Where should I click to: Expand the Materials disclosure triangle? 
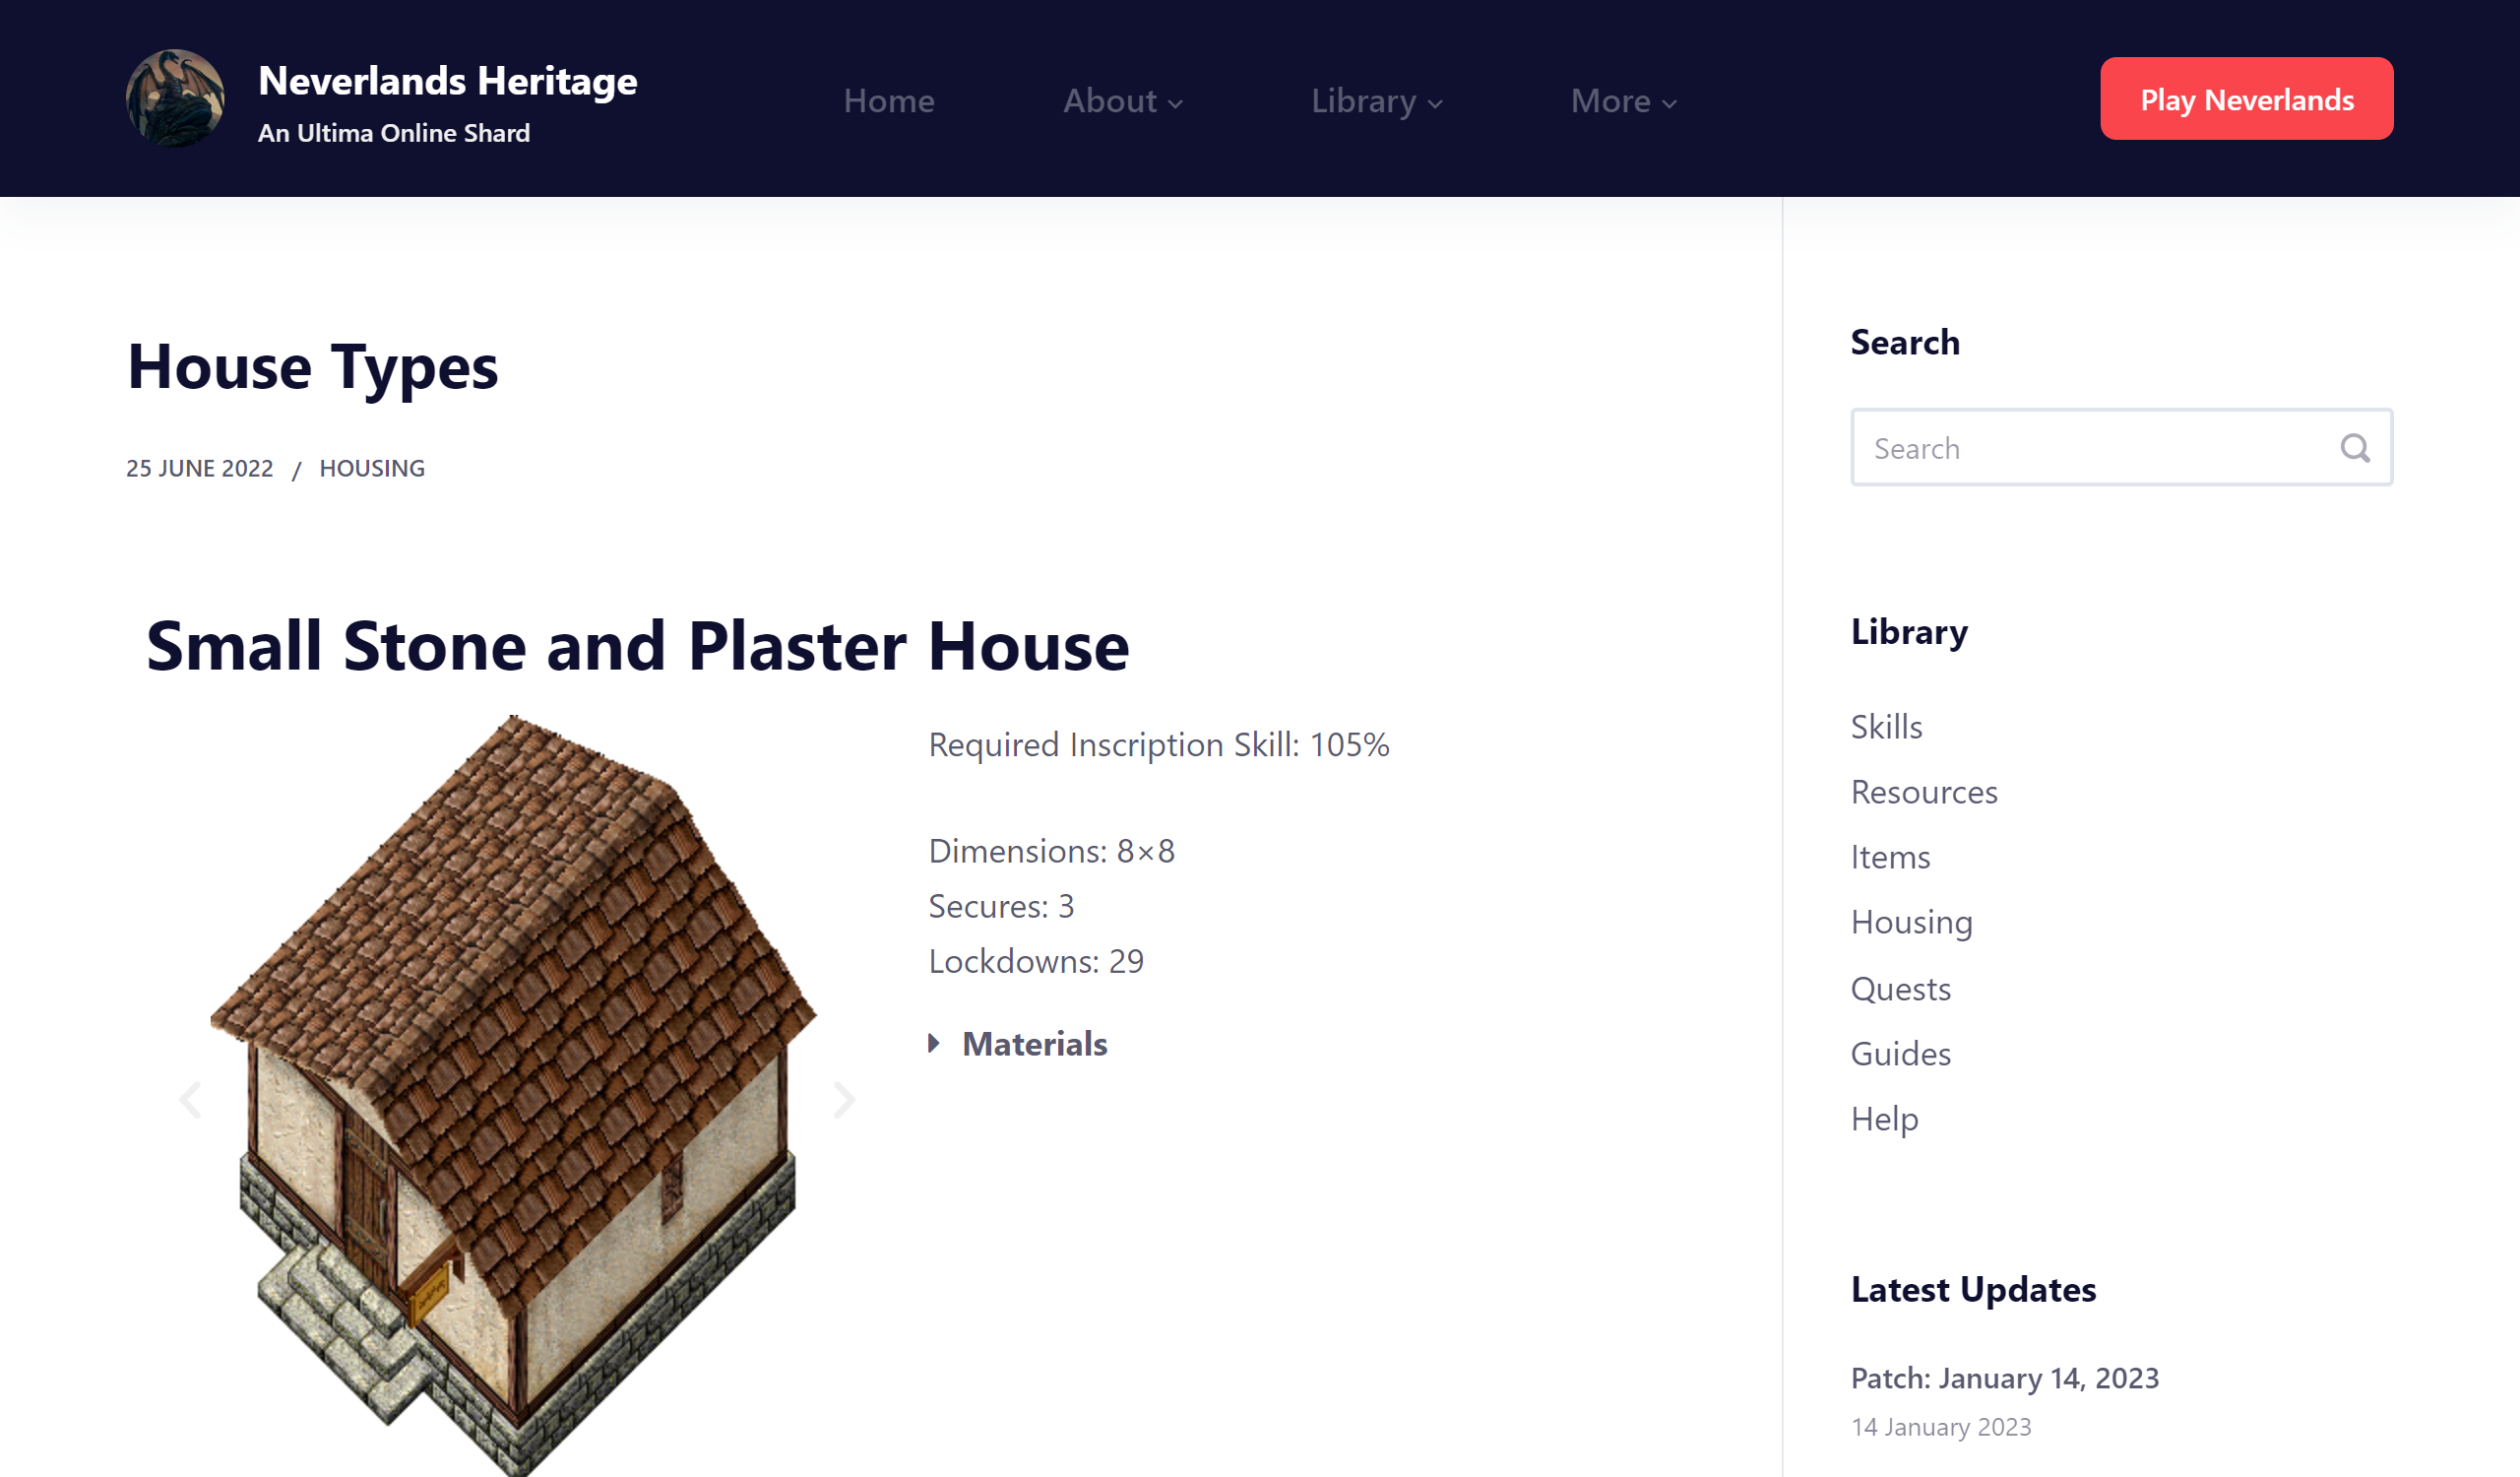tap(934, 1044)
